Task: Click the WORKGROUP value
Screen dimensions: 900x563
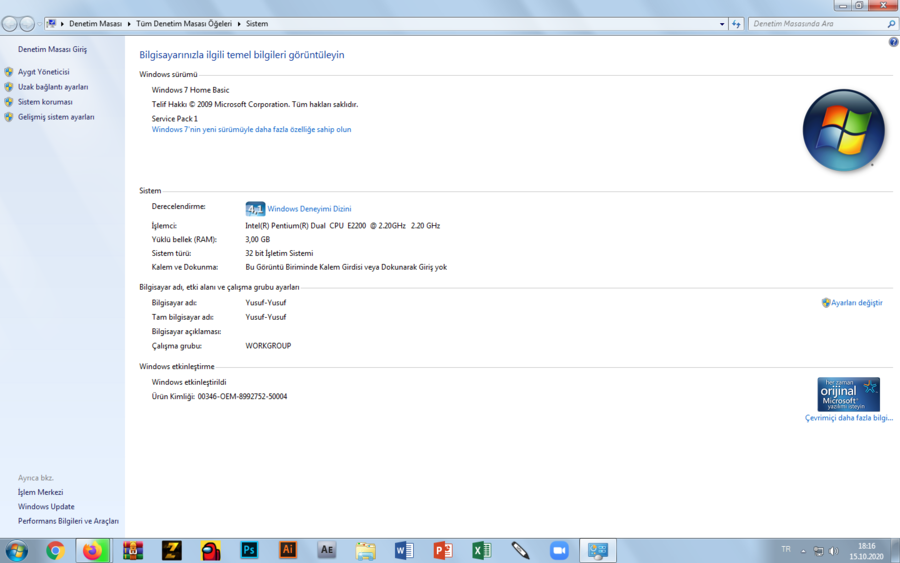Action: point(268,346)
